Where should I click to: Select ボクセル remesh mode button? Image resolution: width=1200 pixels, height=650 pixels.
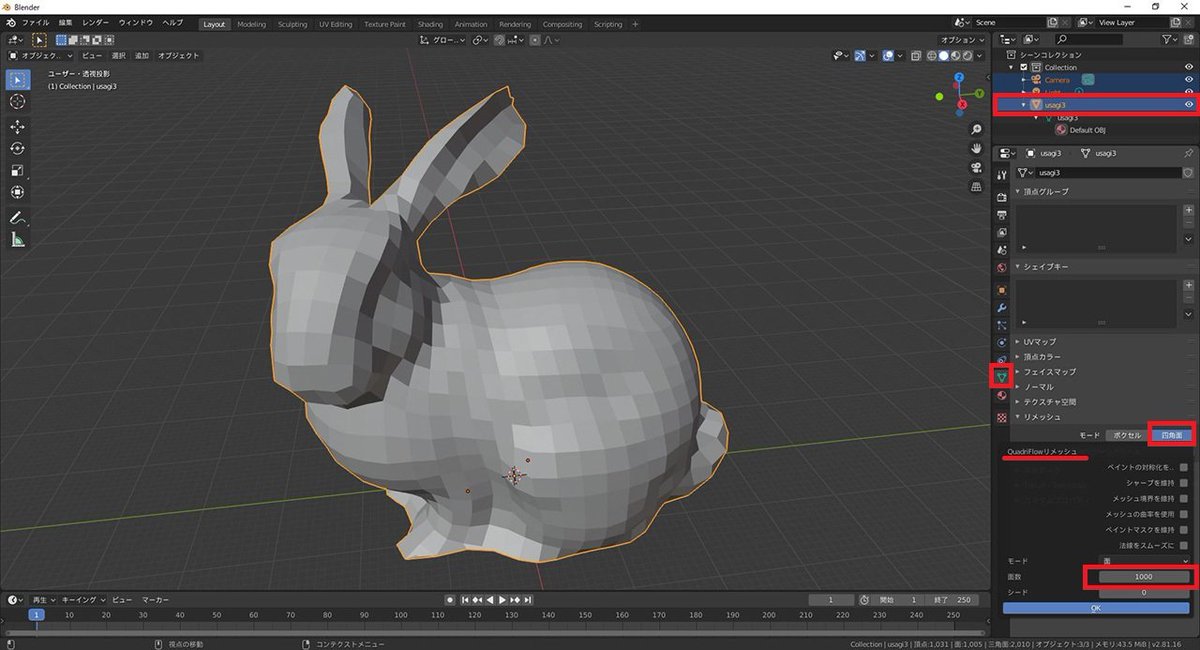1127,435
